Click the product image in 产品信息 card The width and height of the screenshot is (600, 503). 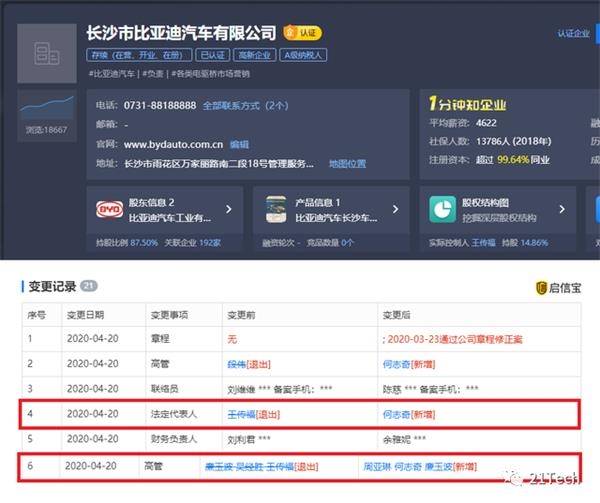[276, 209]
